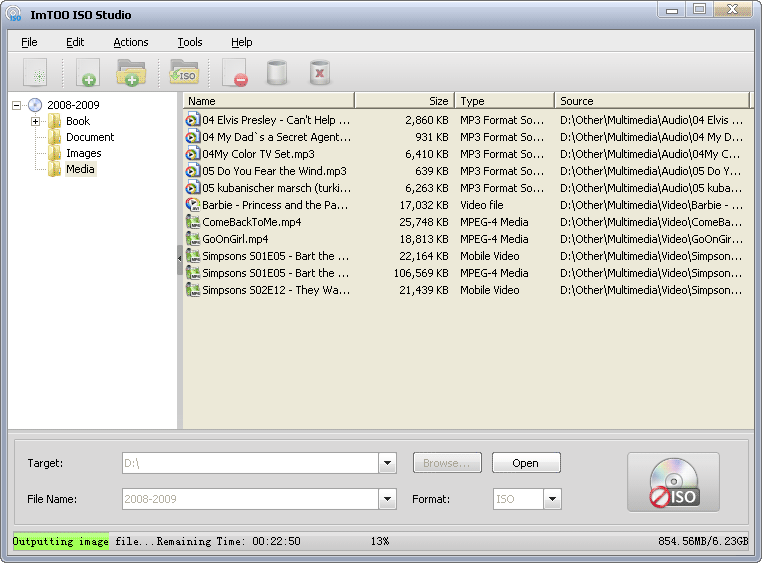
Task: Click the empty trash bin toolbar icon
Action: click(277, 73)
